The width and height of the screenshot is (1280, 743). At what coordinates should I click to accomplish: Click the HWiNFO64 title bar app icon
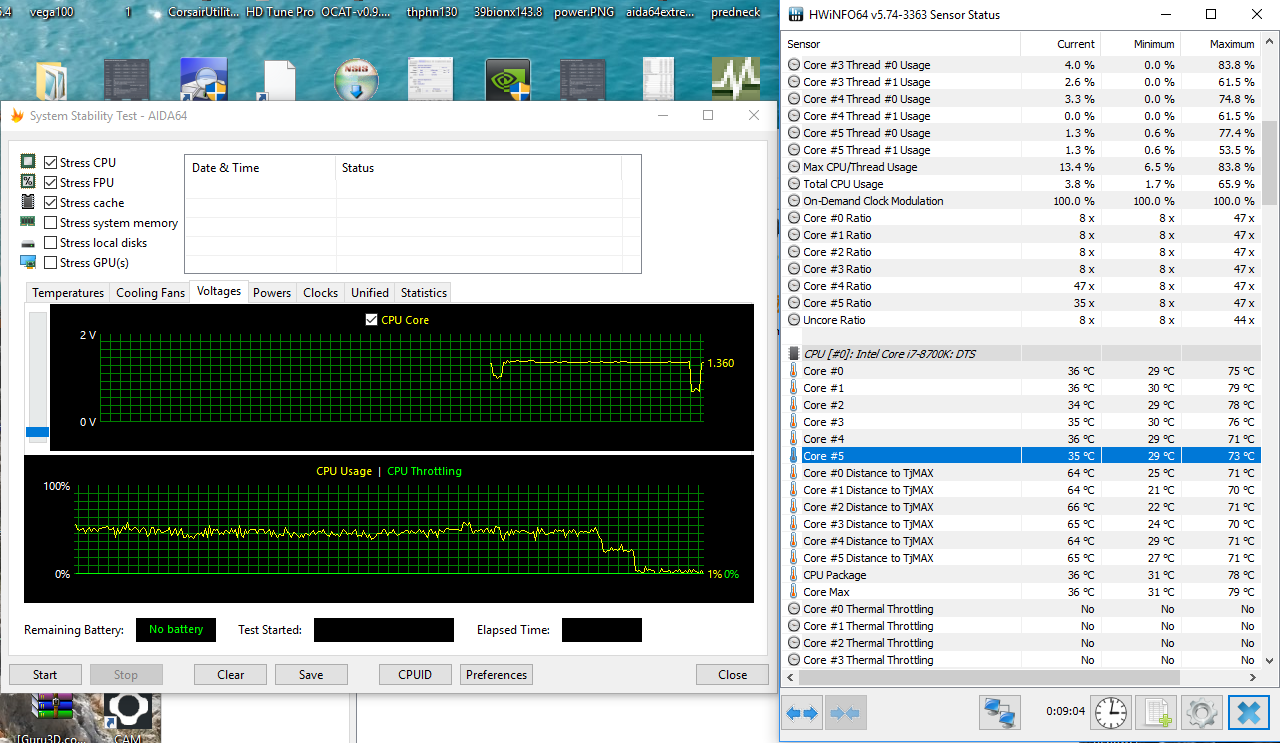(x=796, y=15)
